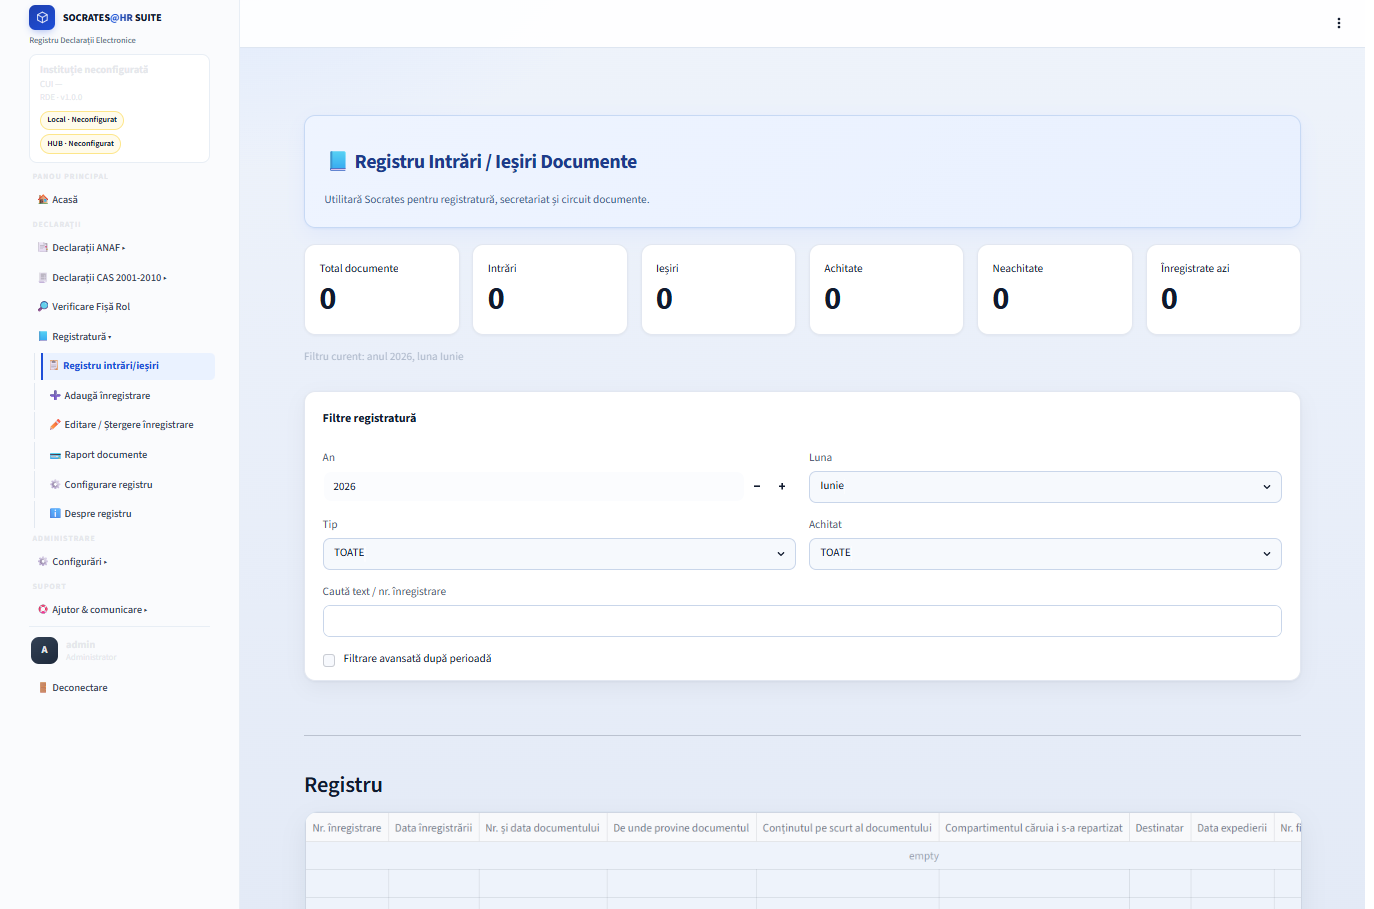Open Configurare registru item

[108, 485]
